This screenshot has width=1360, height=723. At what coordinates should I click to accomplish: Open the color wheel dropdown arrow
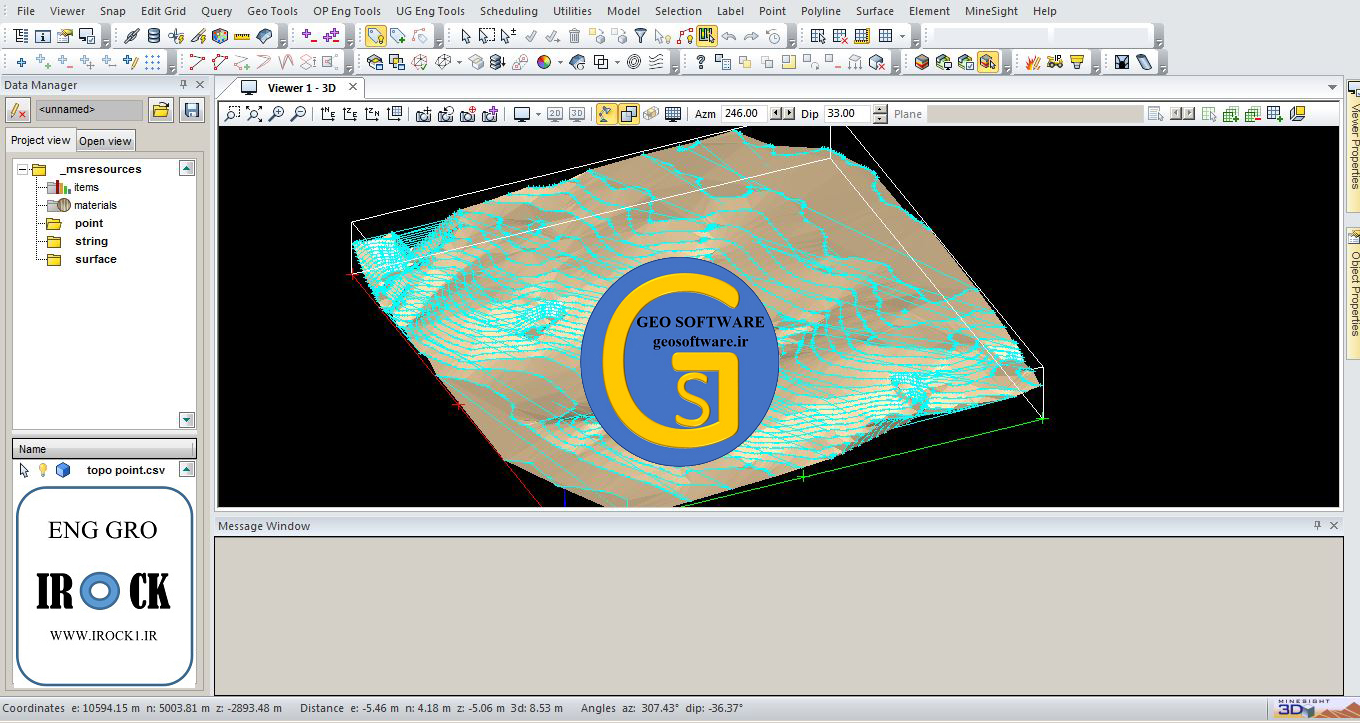[560, 62]
